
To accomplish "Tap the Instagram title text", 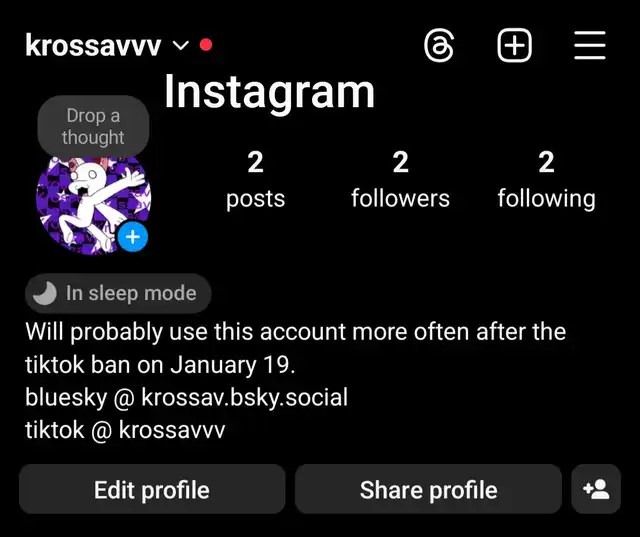I will [x=269, y=93].
